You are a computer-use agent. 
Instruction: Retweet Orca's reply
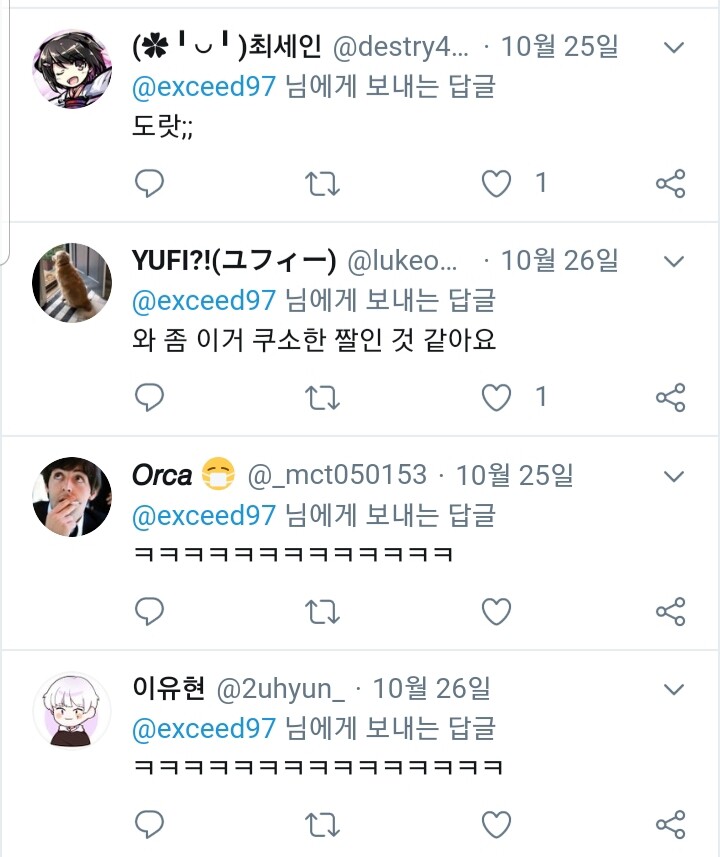pyautogui.click(x=322, y=610)
